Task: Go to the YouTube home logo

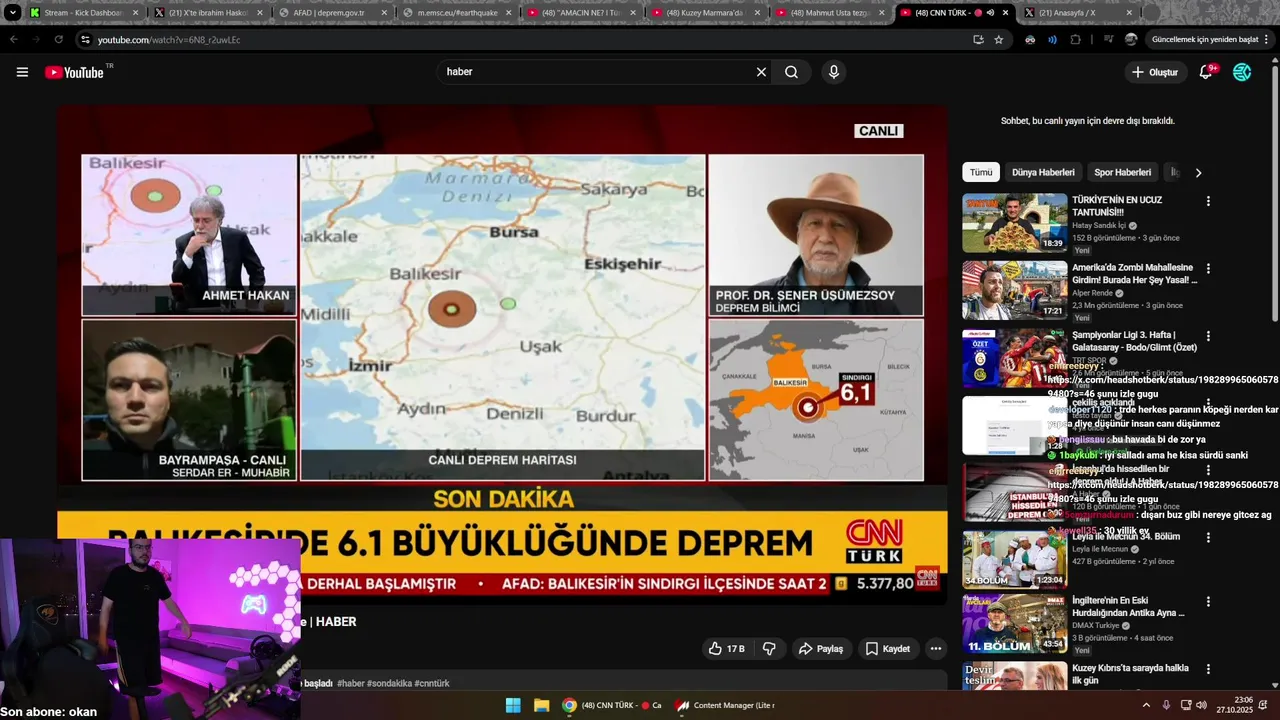Action: coord(74,72)
